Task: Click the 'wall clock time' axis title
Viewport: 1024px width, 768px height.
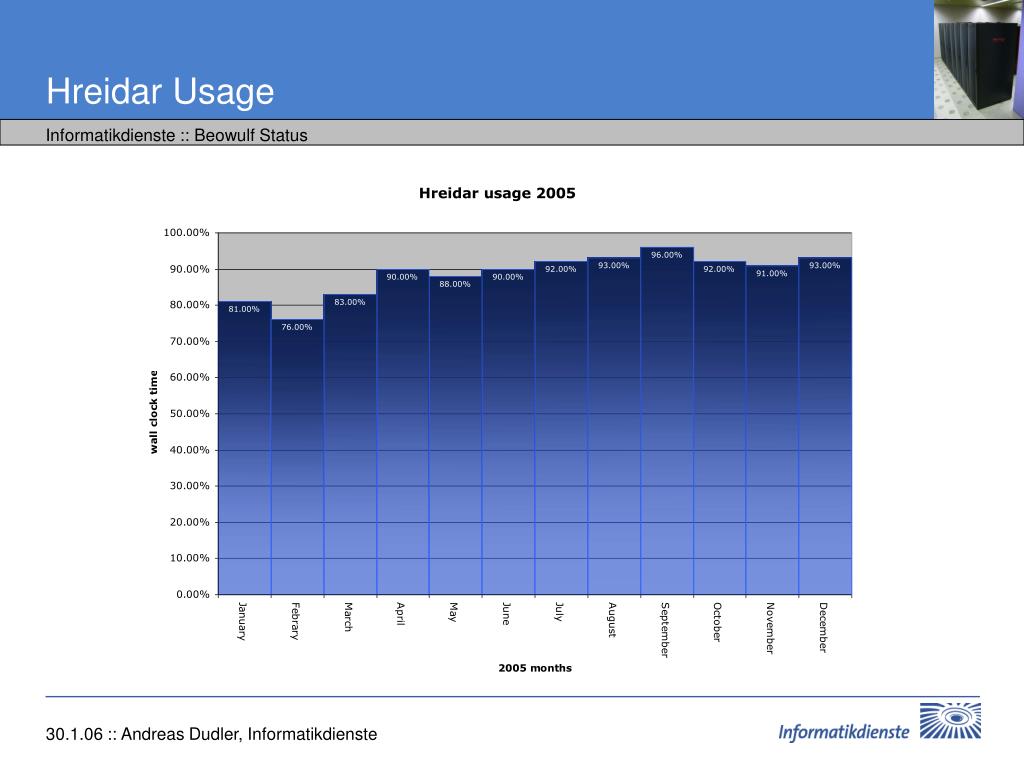Action: pyautogui.click(x=153, y=412)
